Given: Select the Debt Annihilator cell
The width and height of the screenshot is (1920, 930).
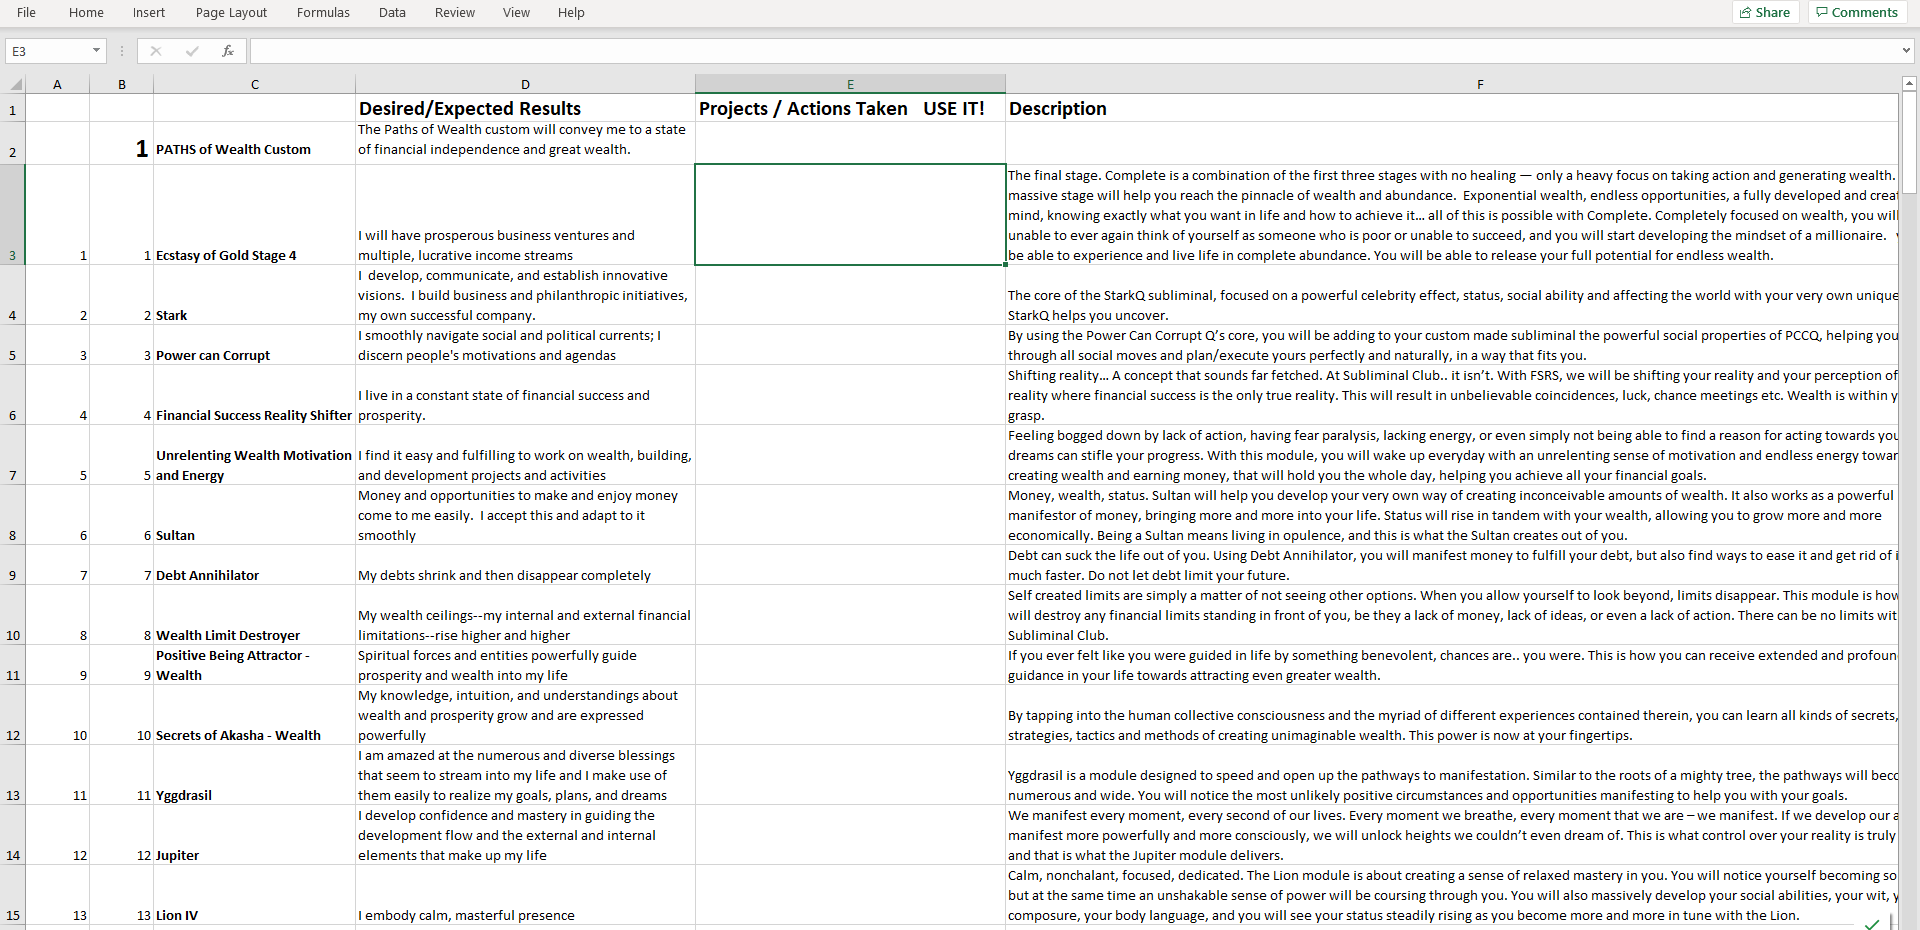Looking at the screenshot, I should click(254, 565).
